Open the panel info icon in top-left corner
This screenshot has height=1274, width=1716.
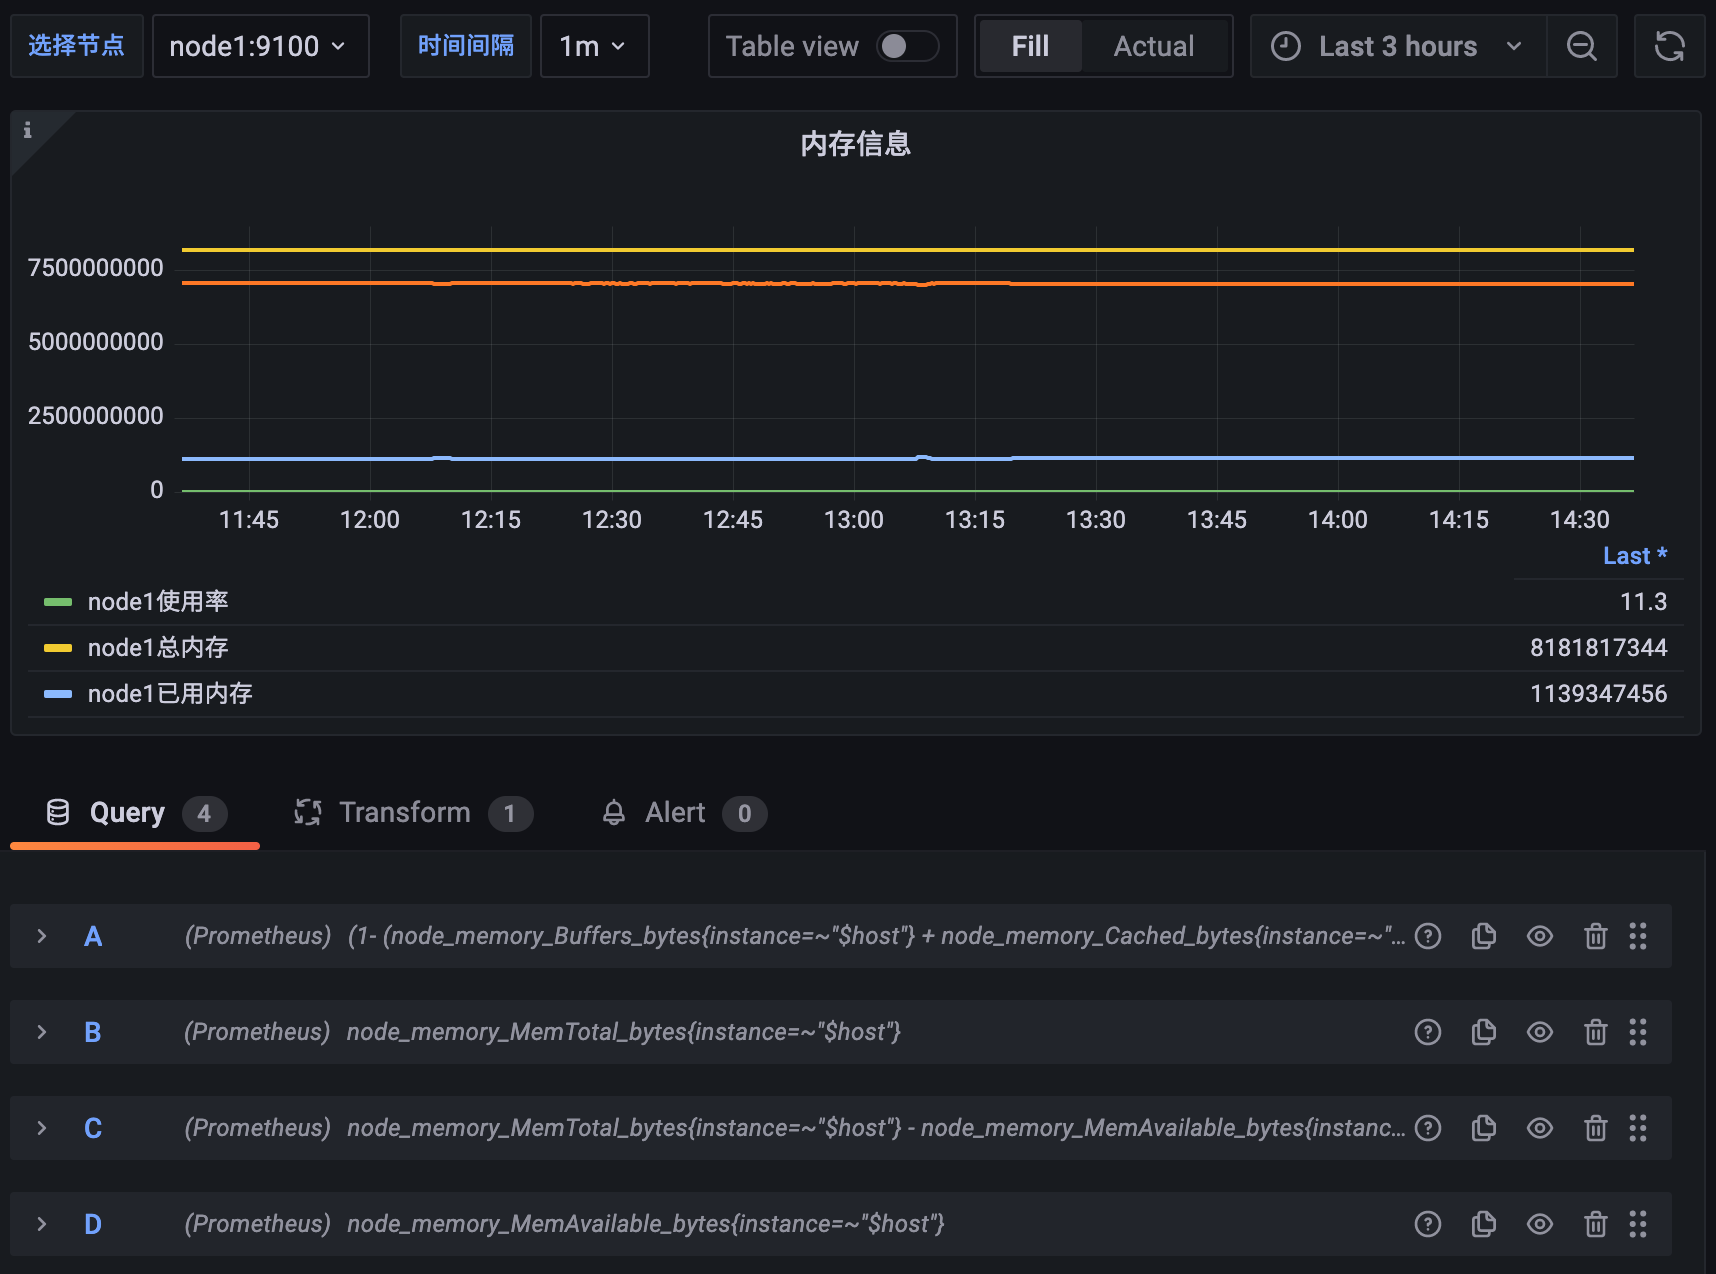[27, 130]
